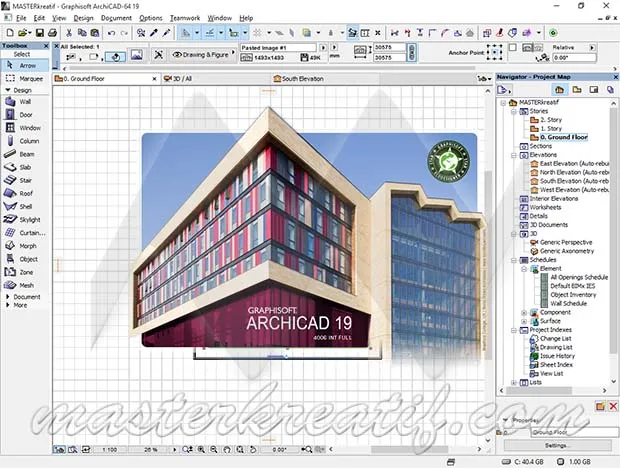Collapse the Stories tree node
The width and height of the screenshot is (620, 468).
tap(514, 111)
